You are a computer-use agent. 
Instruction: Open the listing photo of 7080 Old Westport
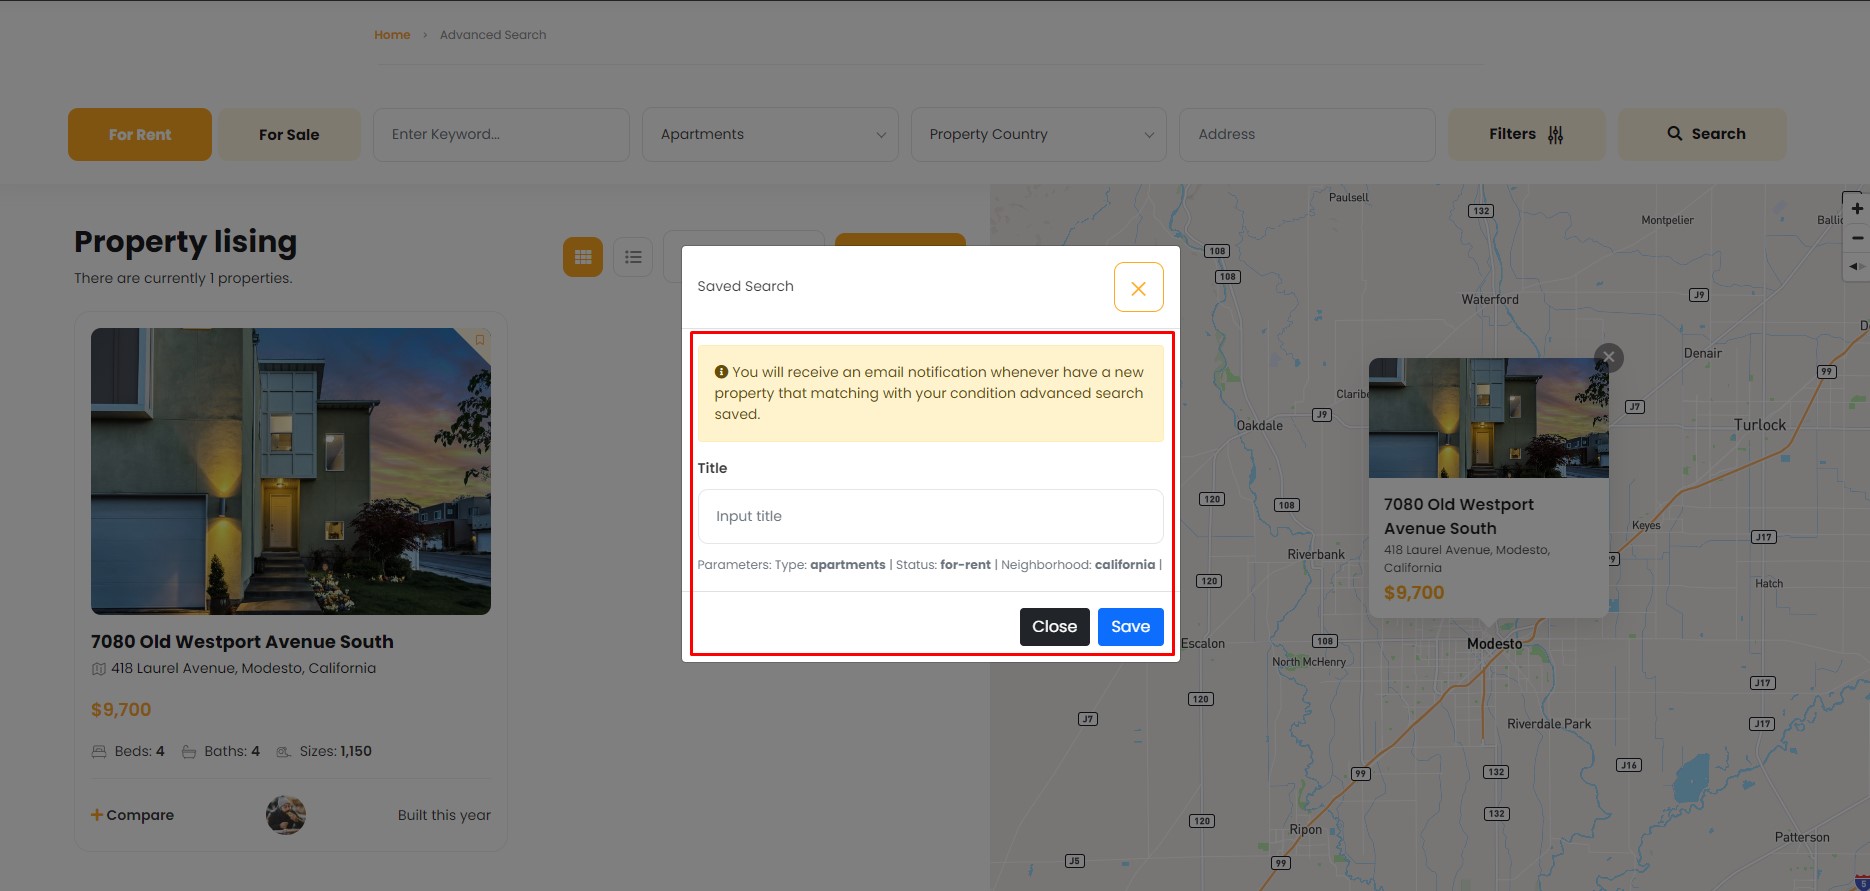(291, 471)
